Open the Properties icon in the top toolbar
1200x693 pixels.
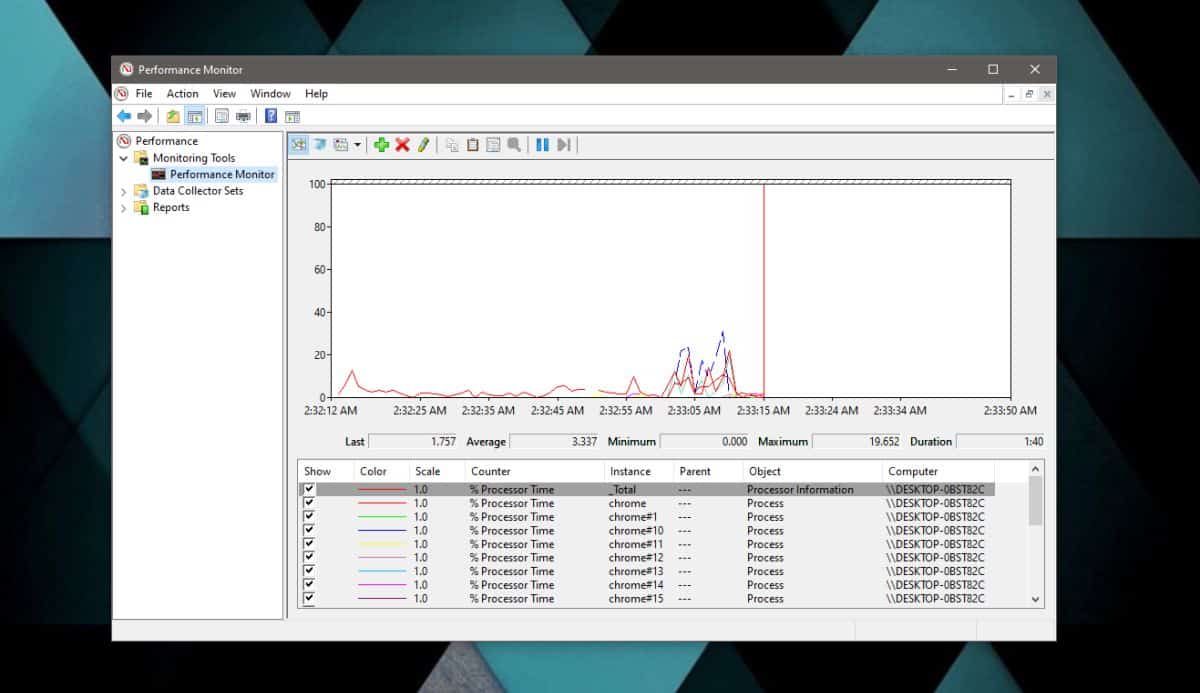click(222, 116)
